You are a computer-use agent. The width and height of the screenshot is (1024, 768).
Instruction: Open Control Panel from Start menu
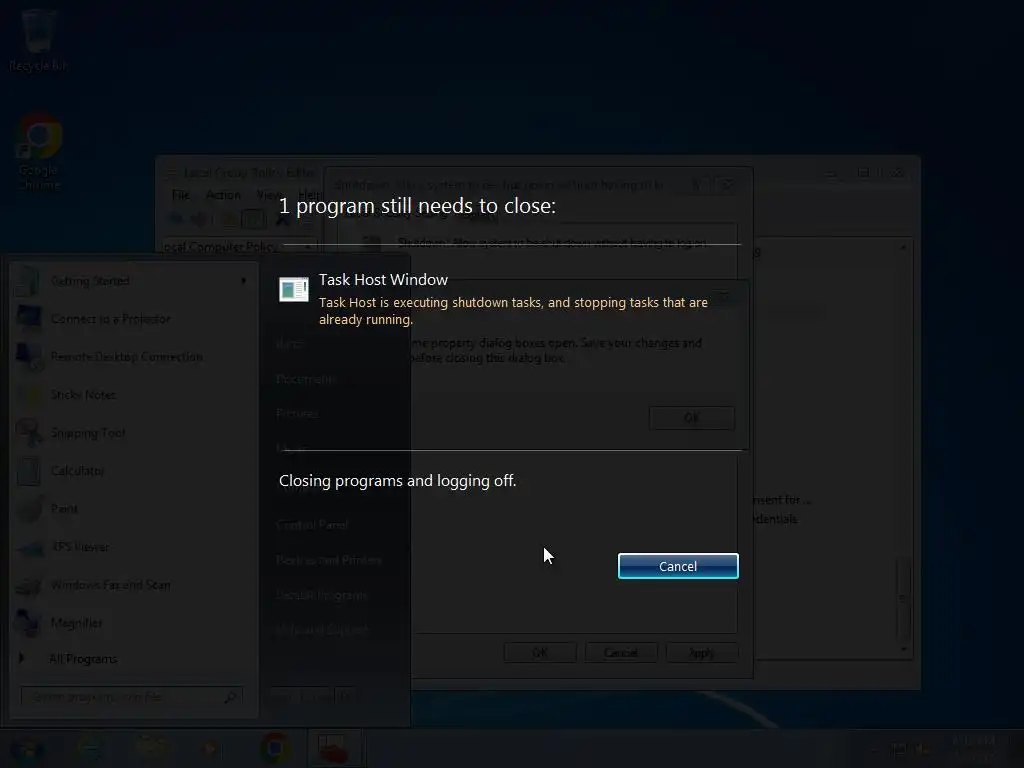312,524
